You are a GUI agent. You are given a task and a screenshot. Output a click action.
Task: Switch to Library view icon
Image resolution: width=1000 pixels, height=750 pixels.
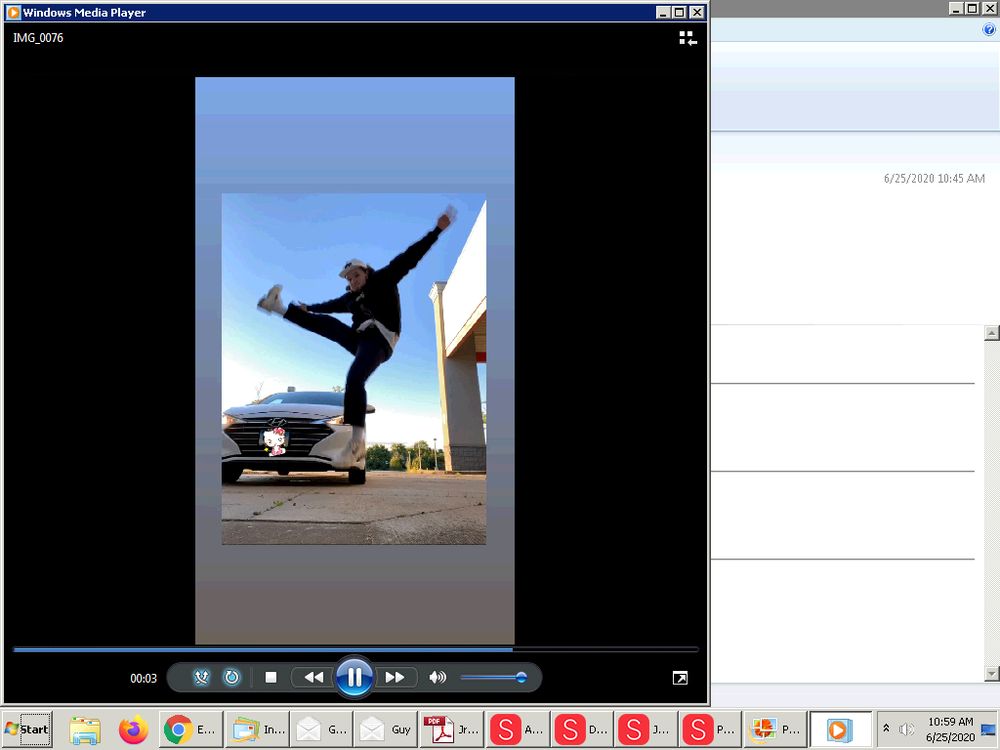click(x=687, y=38)
